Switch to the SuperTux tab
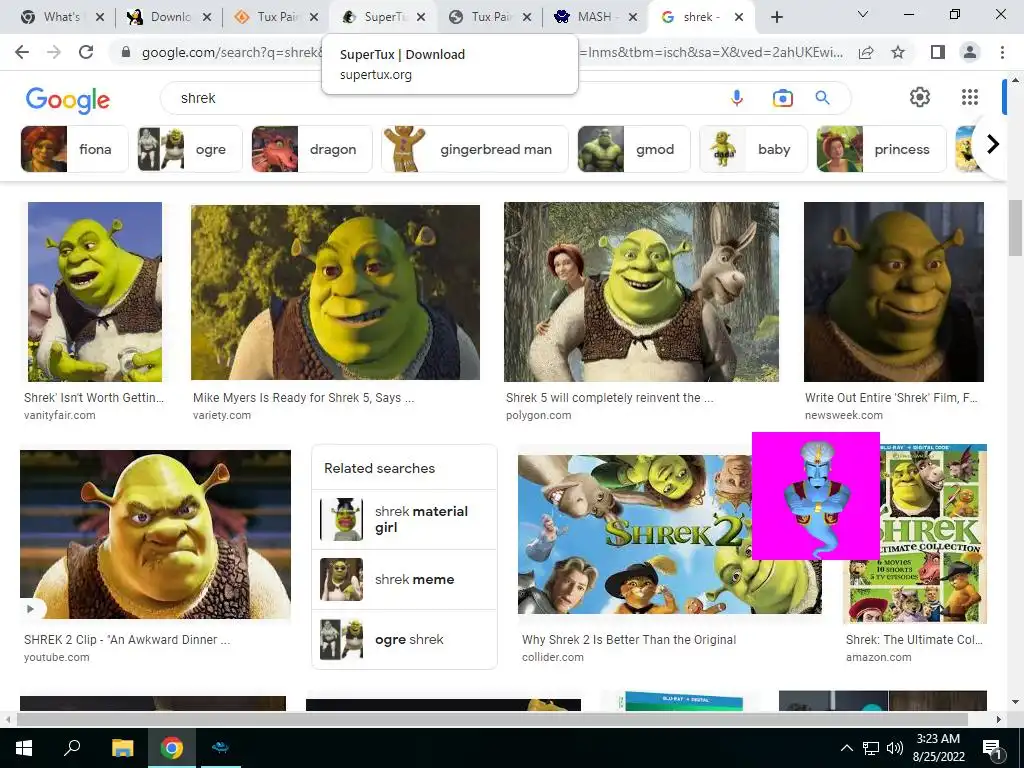The width and height of the screenshot is (1024, 768). [383, 17]
